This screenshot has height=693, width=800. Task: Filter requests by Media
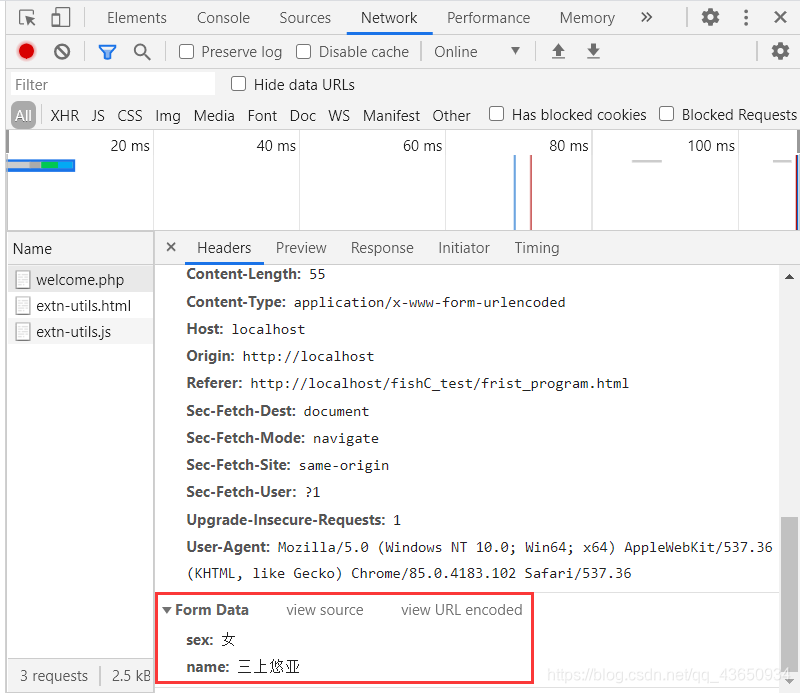pyautogui.click(x=214, y=116)
